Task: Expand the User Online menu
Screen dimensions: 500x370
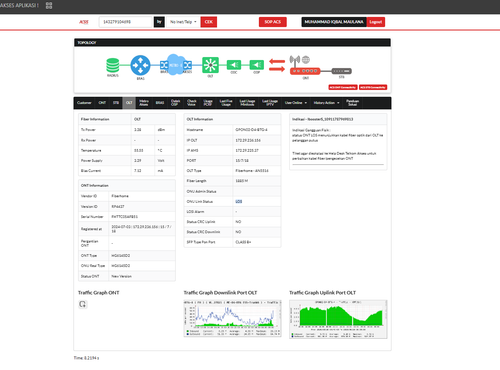Action: coord(296,103)
